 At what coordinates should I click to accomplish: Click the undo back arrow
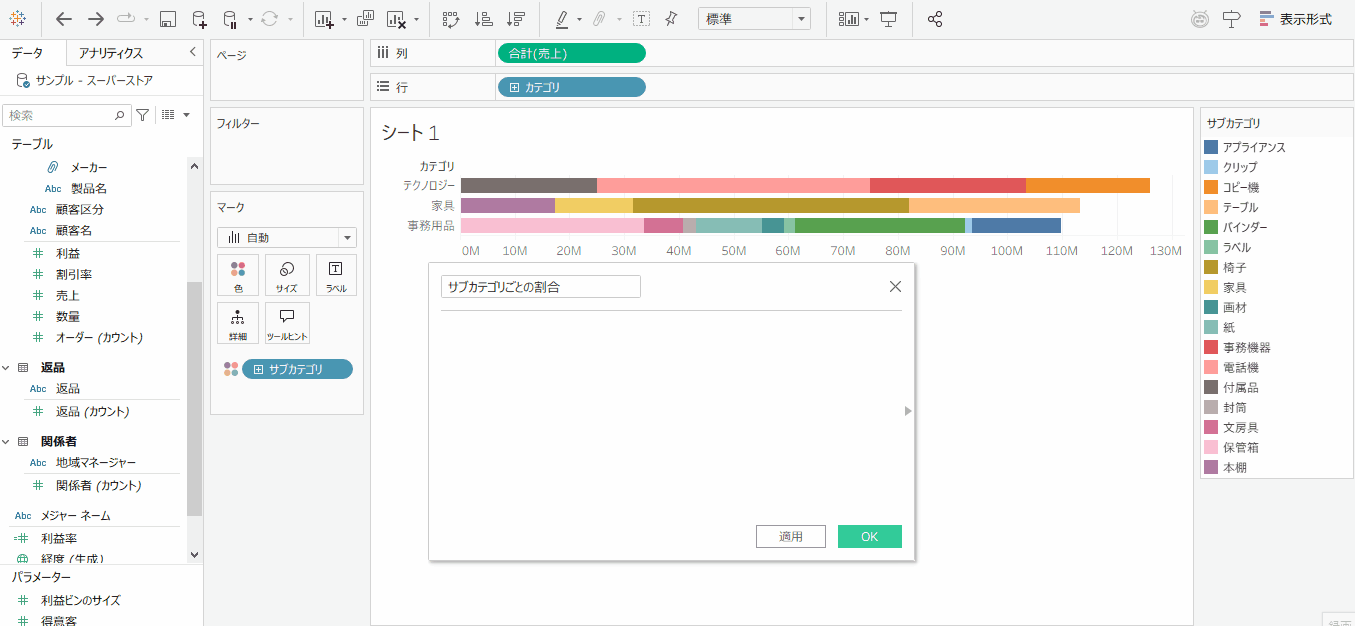coord(64,19)
